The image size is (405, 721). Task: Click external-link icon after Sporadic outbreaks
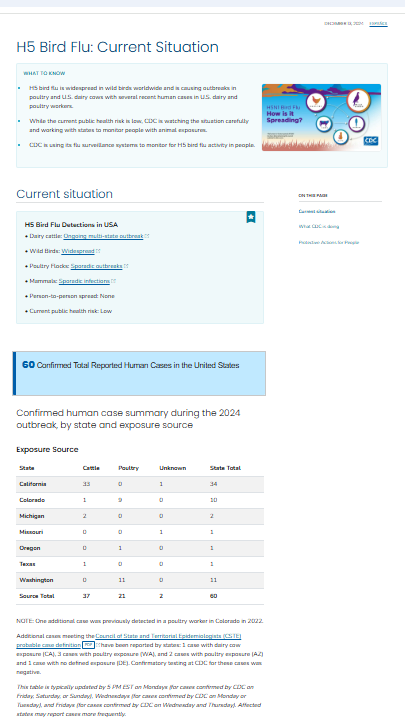(126, 266)
